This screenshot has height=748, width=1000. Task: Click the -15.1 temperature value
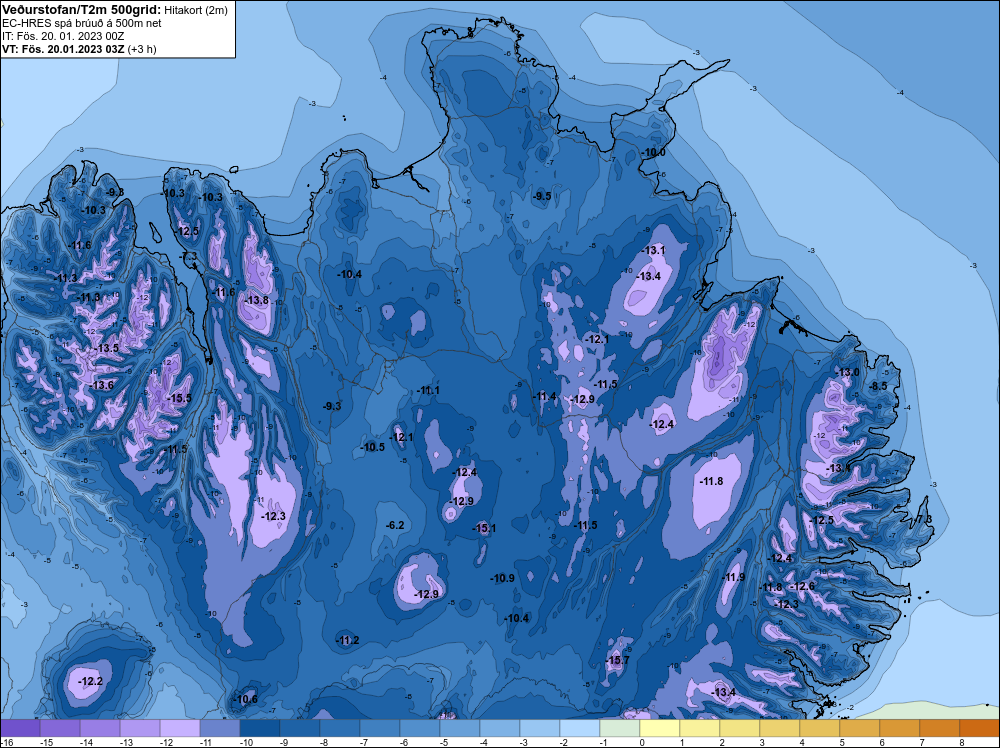pyautogui.click(x=484, y=528)
